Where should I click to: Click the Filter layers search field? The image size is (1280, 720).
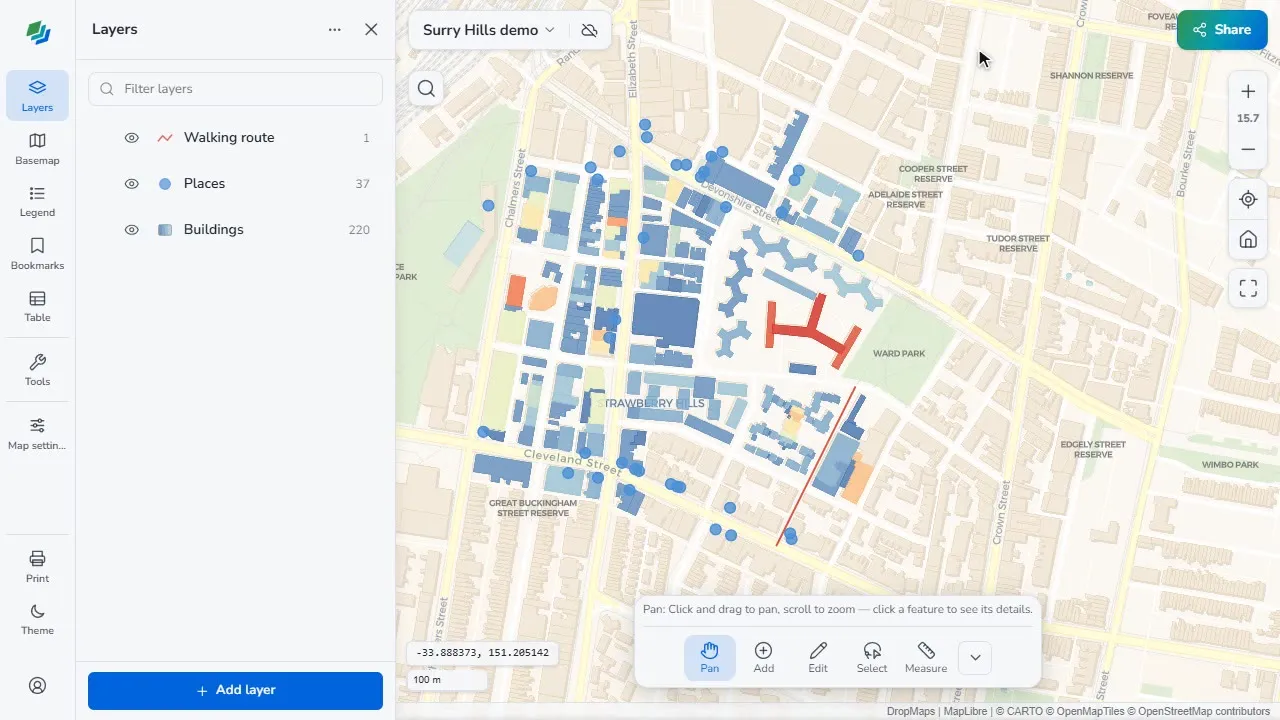pyautogui.click(x=236, y=89)
